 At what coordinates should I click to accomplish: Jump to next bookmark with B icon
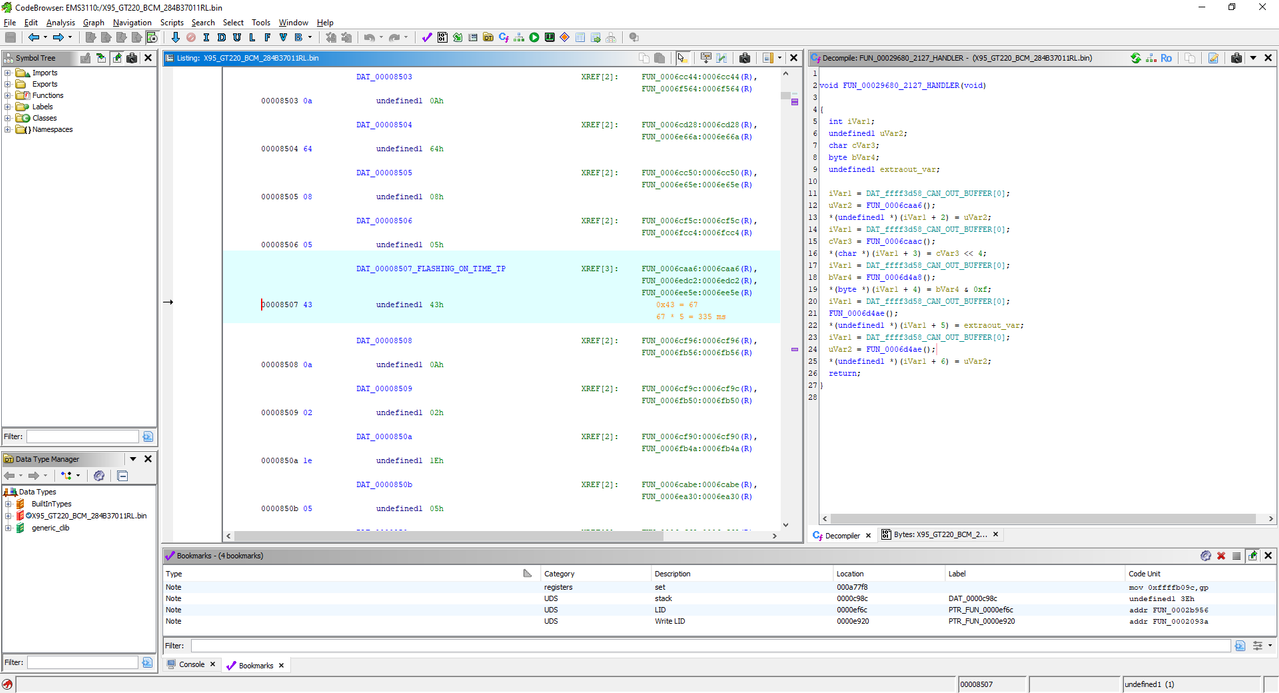coord(298,37)
